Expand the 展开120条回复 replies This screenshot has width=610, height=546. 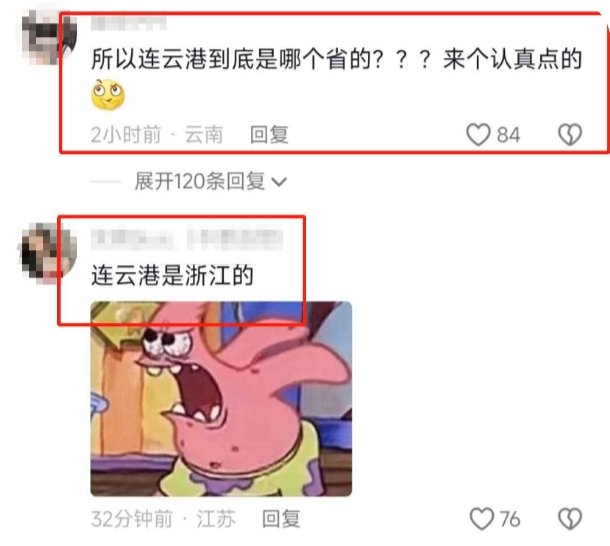tap(210, 181)
